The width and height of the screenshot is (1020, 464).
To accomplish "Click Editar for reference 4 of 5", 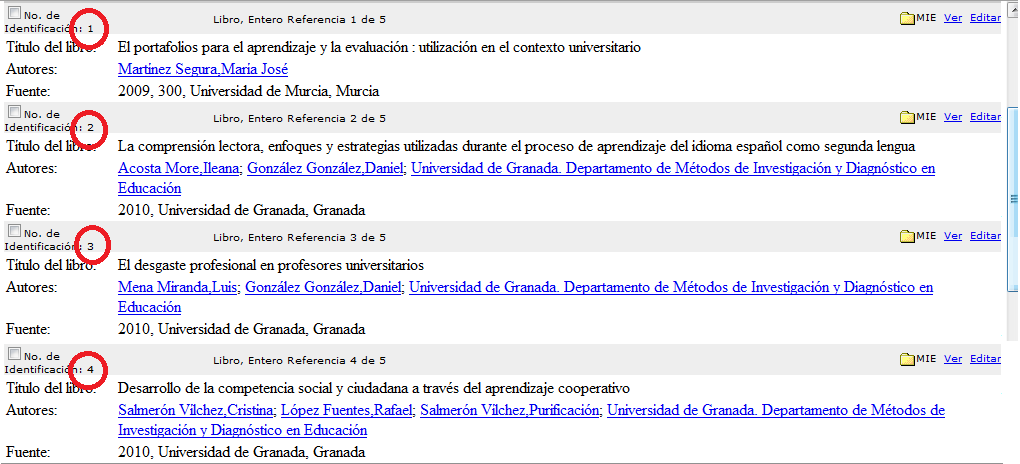I will pos(985,359).
